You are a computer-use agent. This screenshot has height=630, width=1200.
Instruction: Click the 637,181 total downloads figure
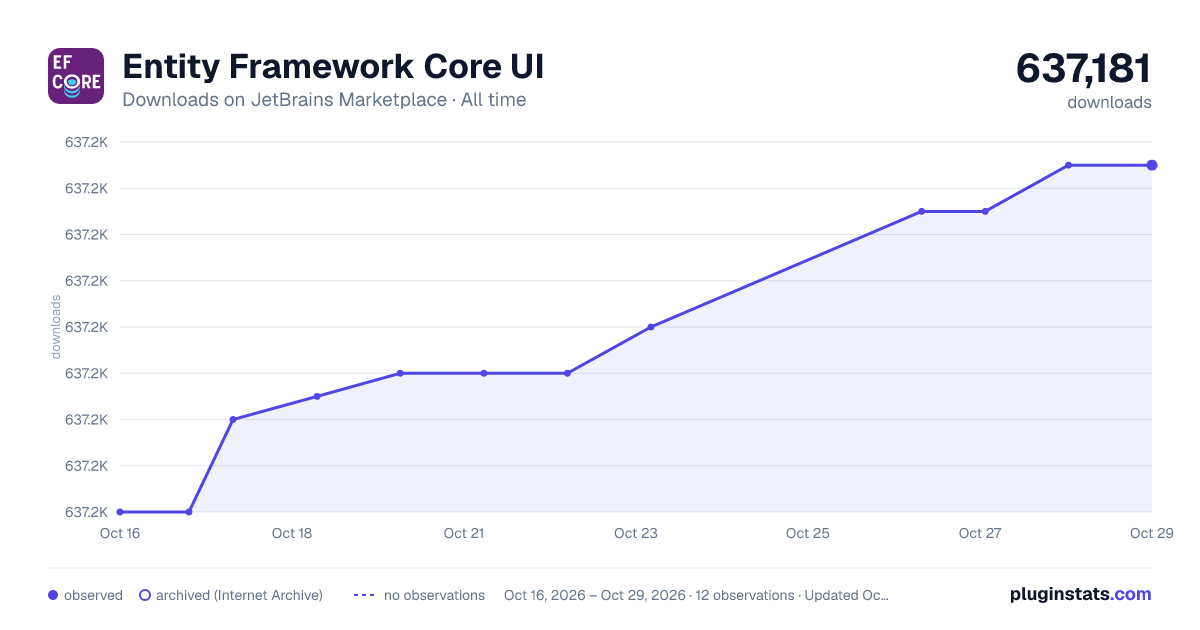tap(1084, 69)
